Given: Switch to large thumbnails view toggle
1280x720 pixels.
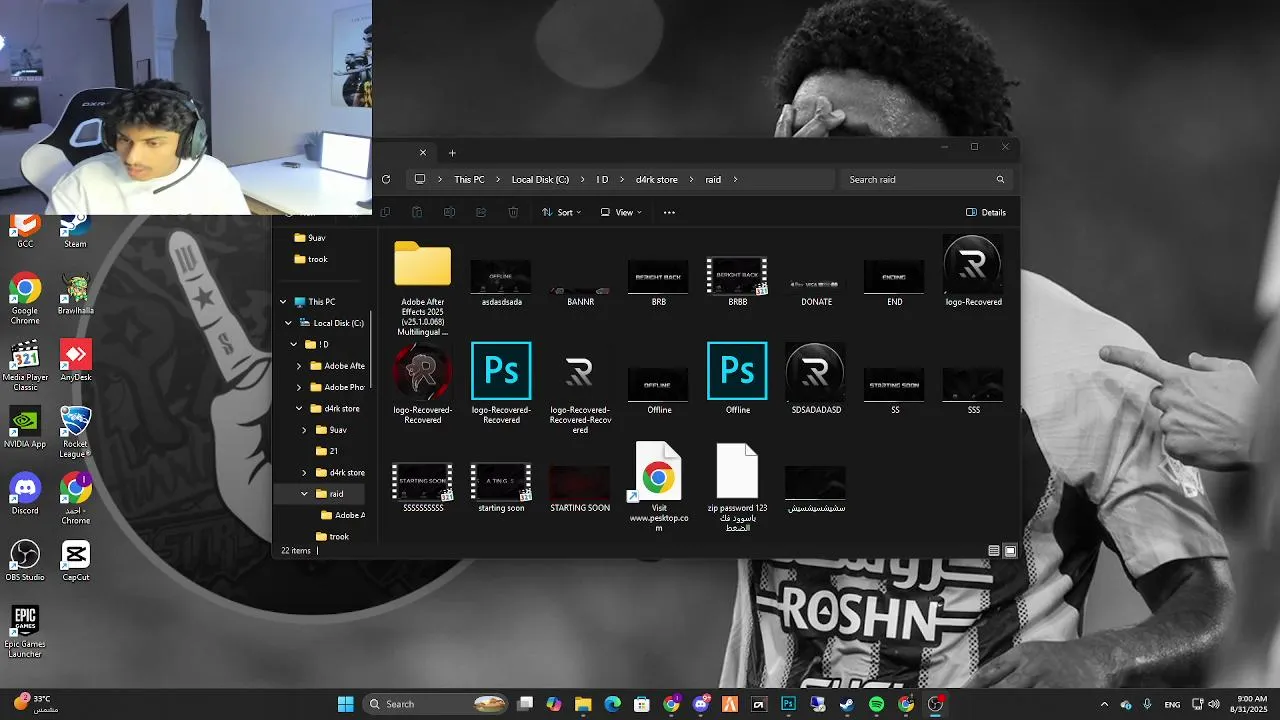Looking at the screenshot, I should (x=1010, y=551).
